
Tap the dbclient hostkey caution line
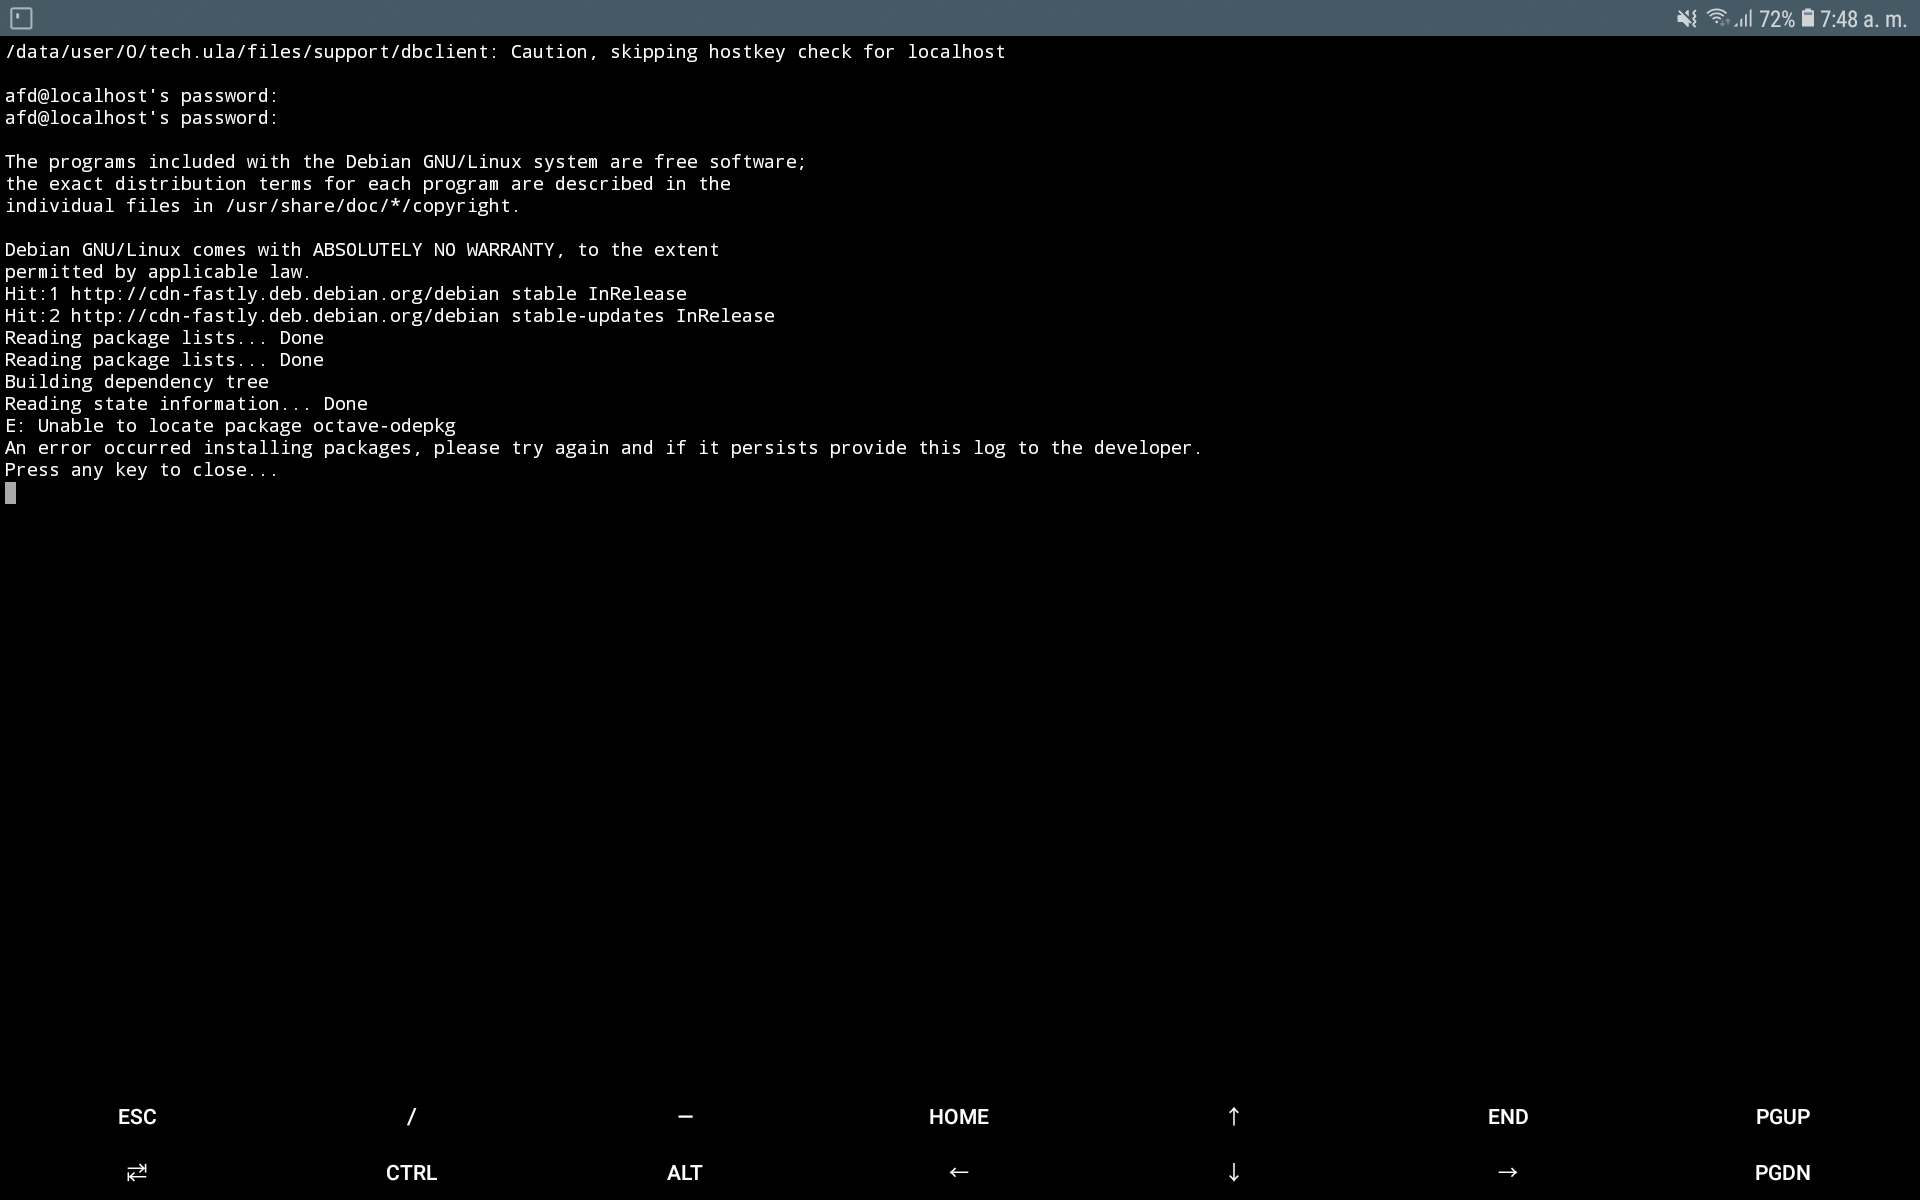pos(505,52)
